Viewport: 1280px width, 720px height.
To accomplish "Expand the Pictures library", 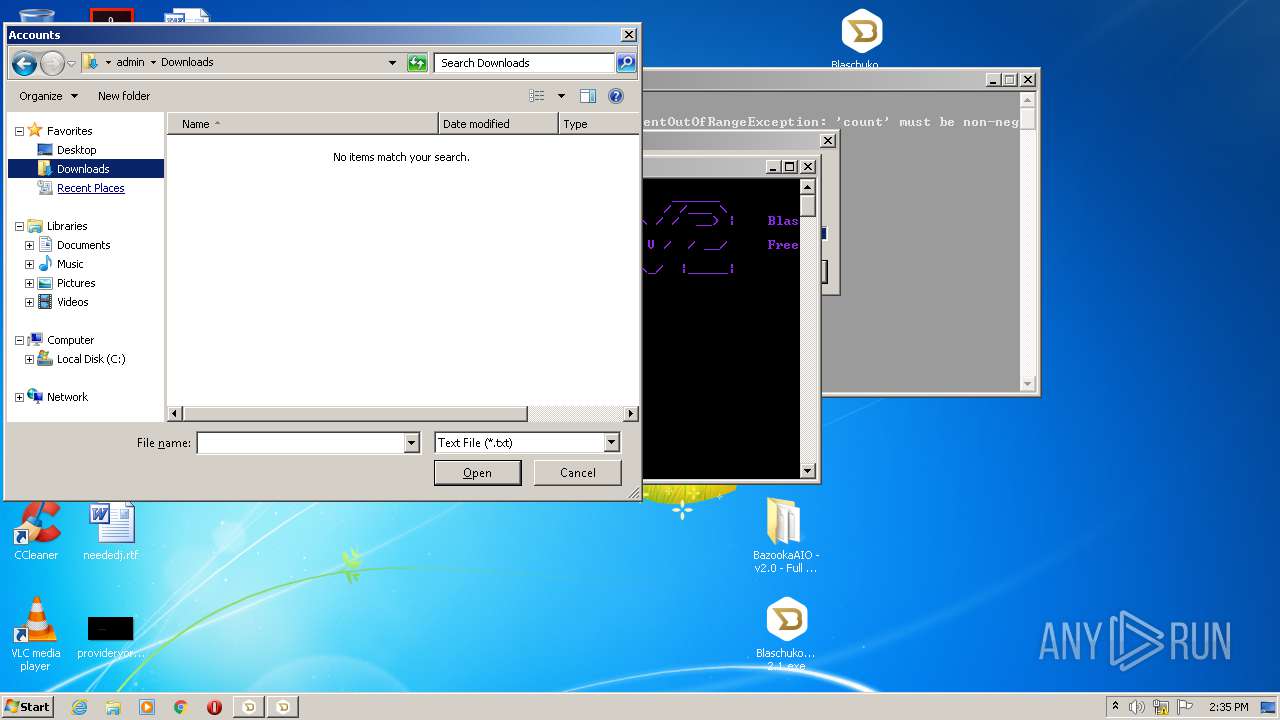I will click(29, 283).
